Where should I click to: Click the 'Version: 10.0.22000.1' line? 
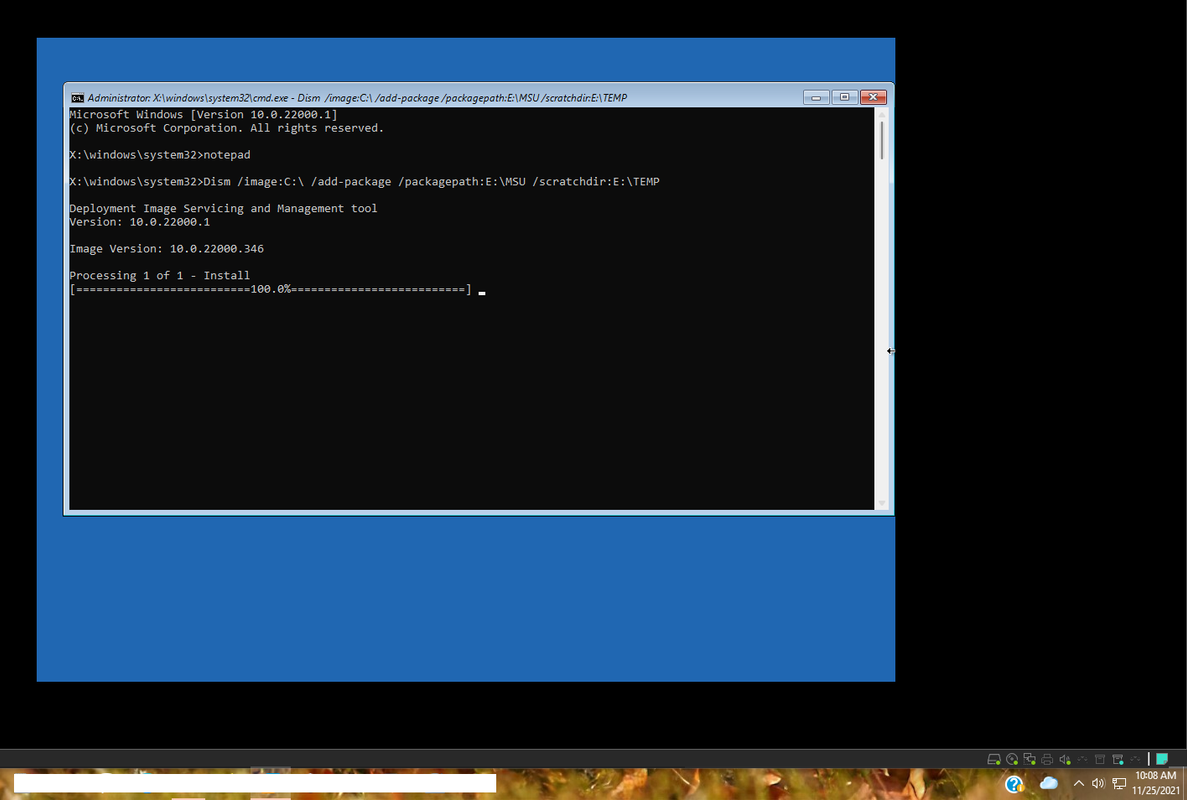[140, 222]
